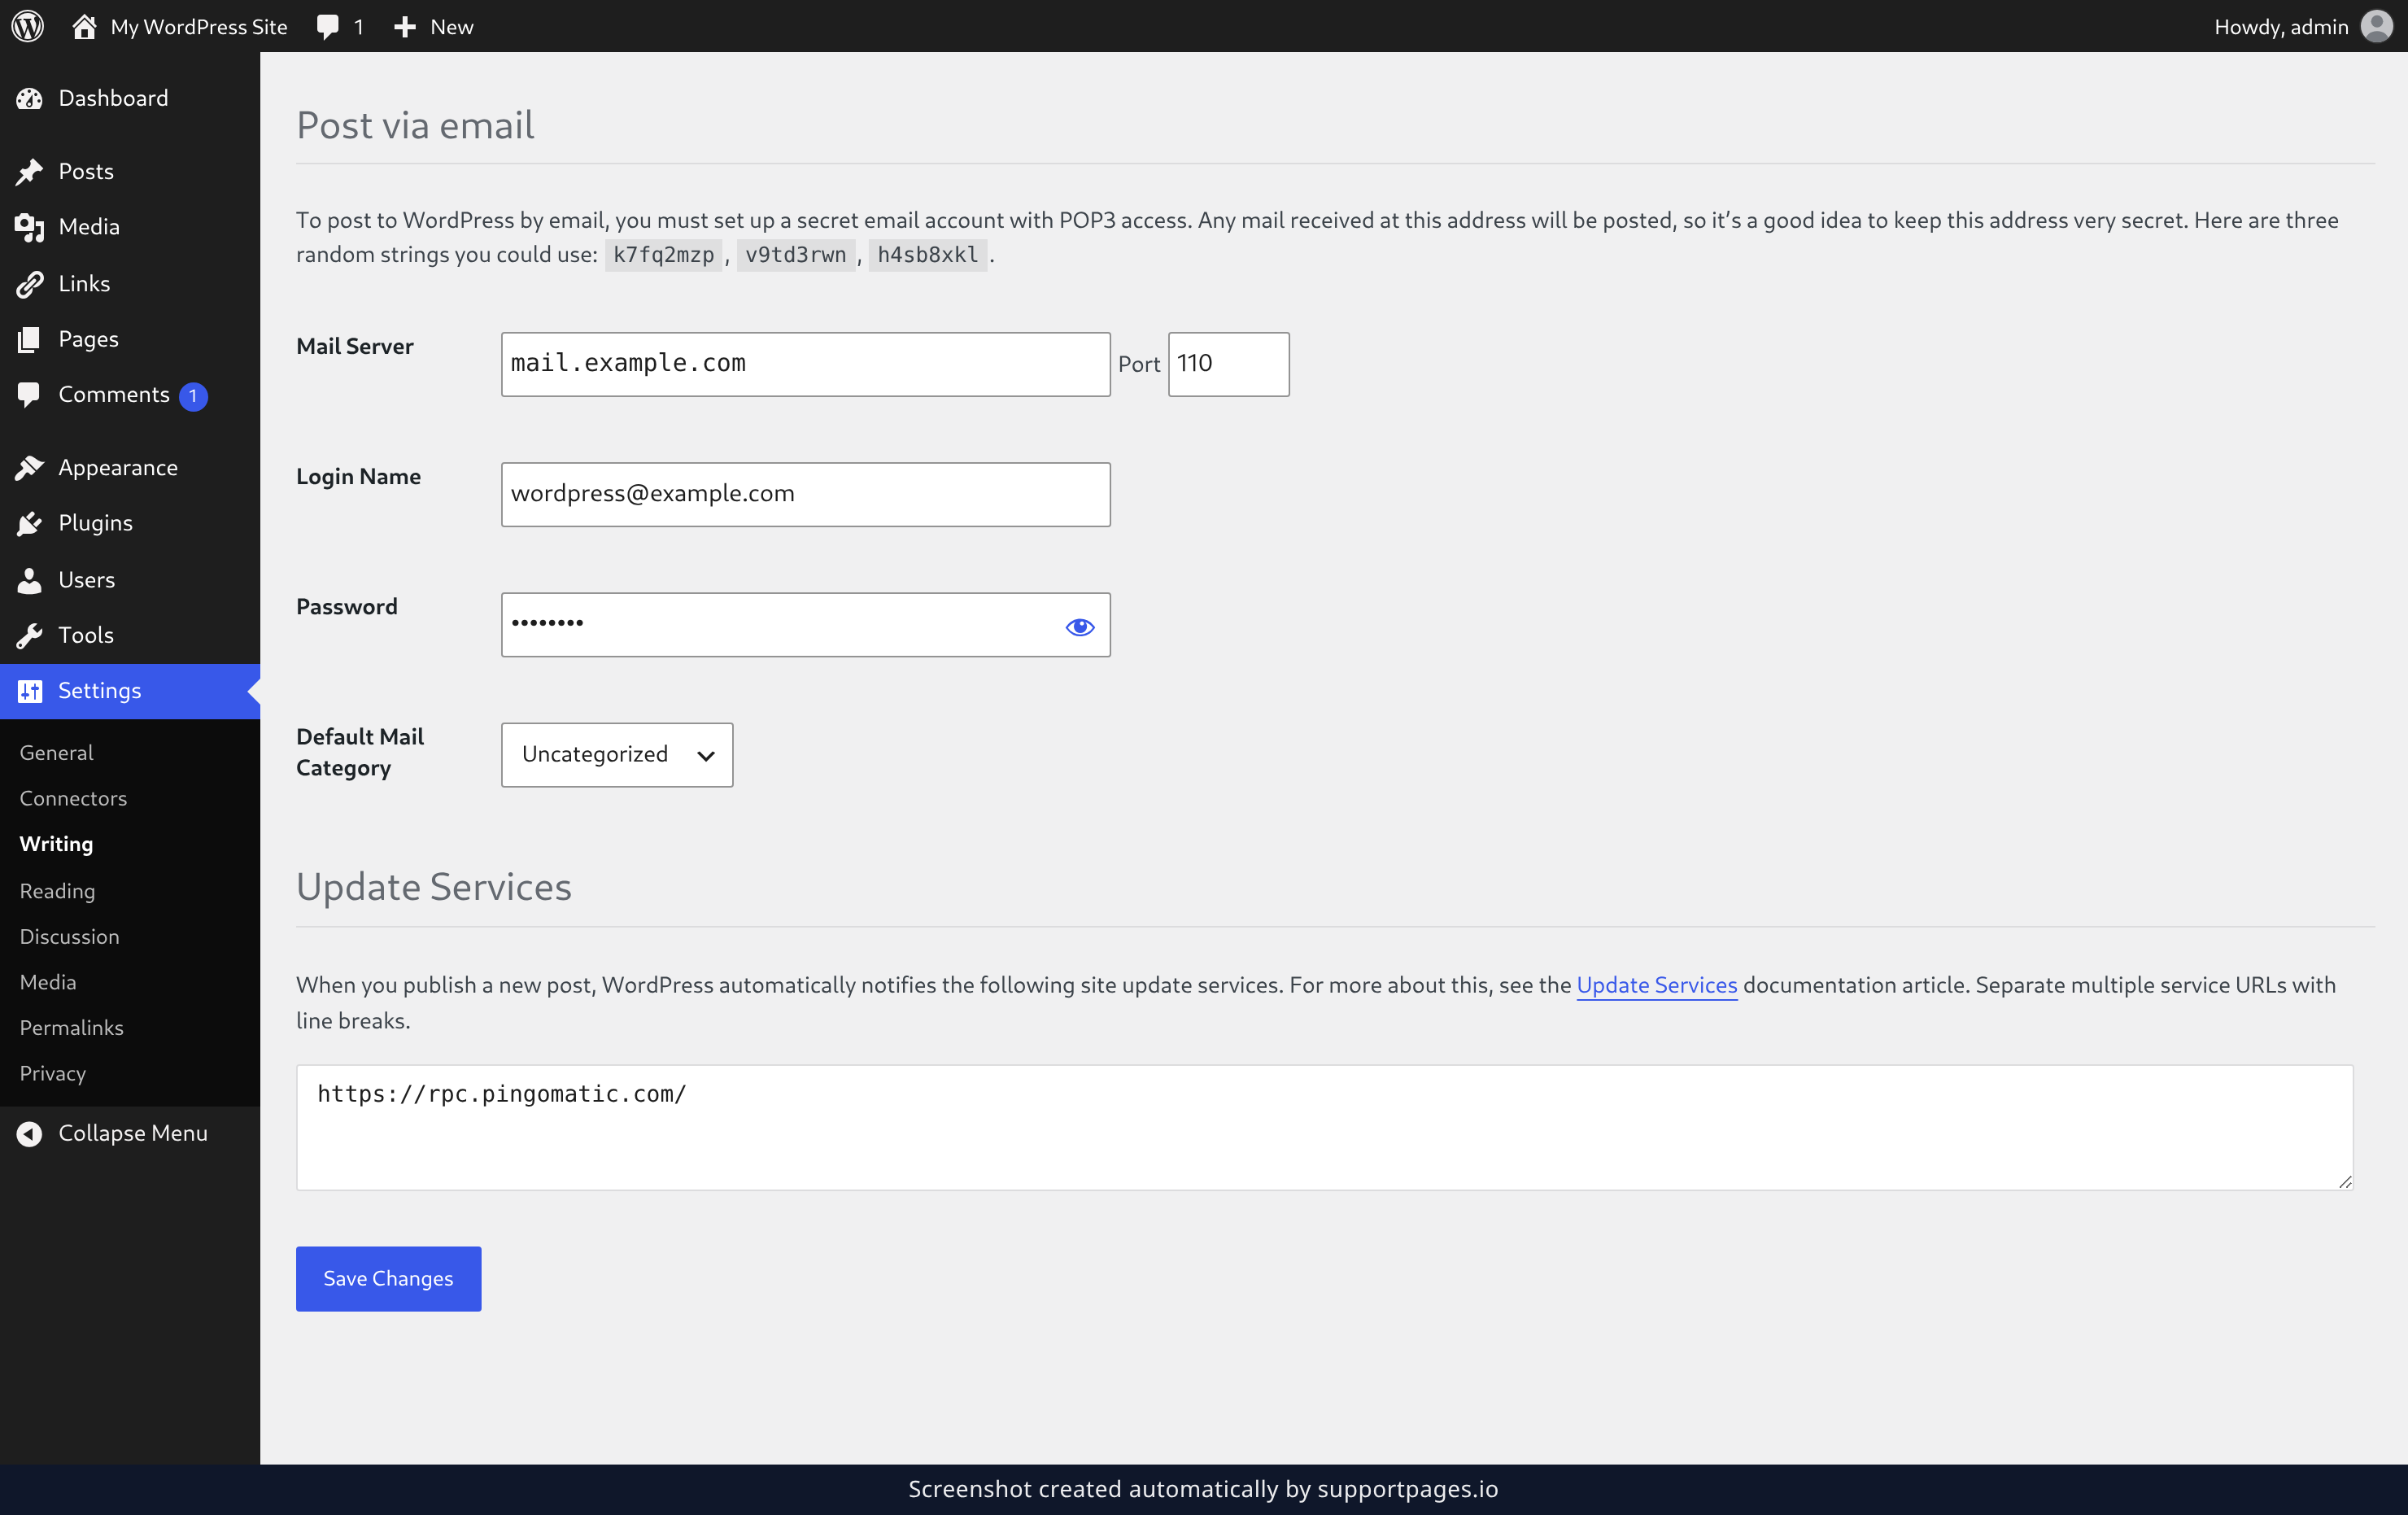Click the Plugins plug icon
The width and height of the screenshot is (2408, 1515).
[29, 523]
